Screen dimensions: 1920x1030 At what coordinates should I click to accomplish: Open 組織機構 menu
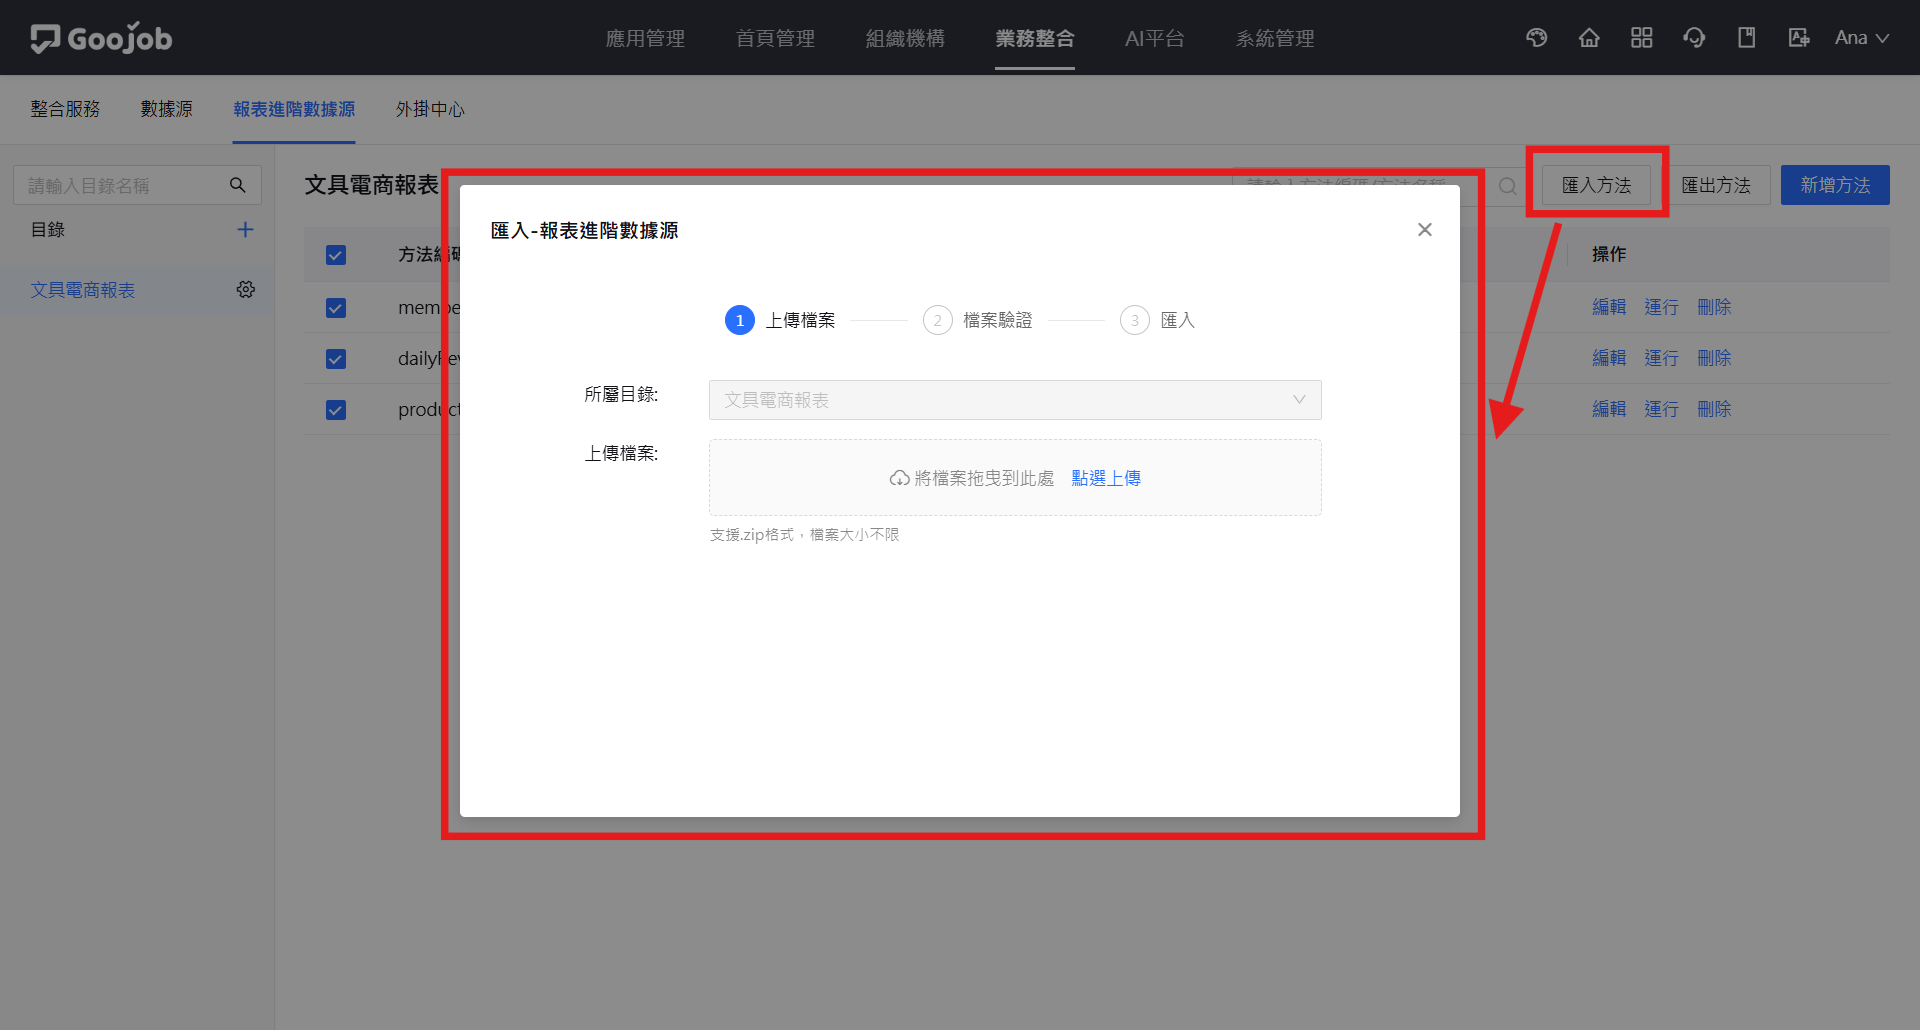tap(905, 38)
